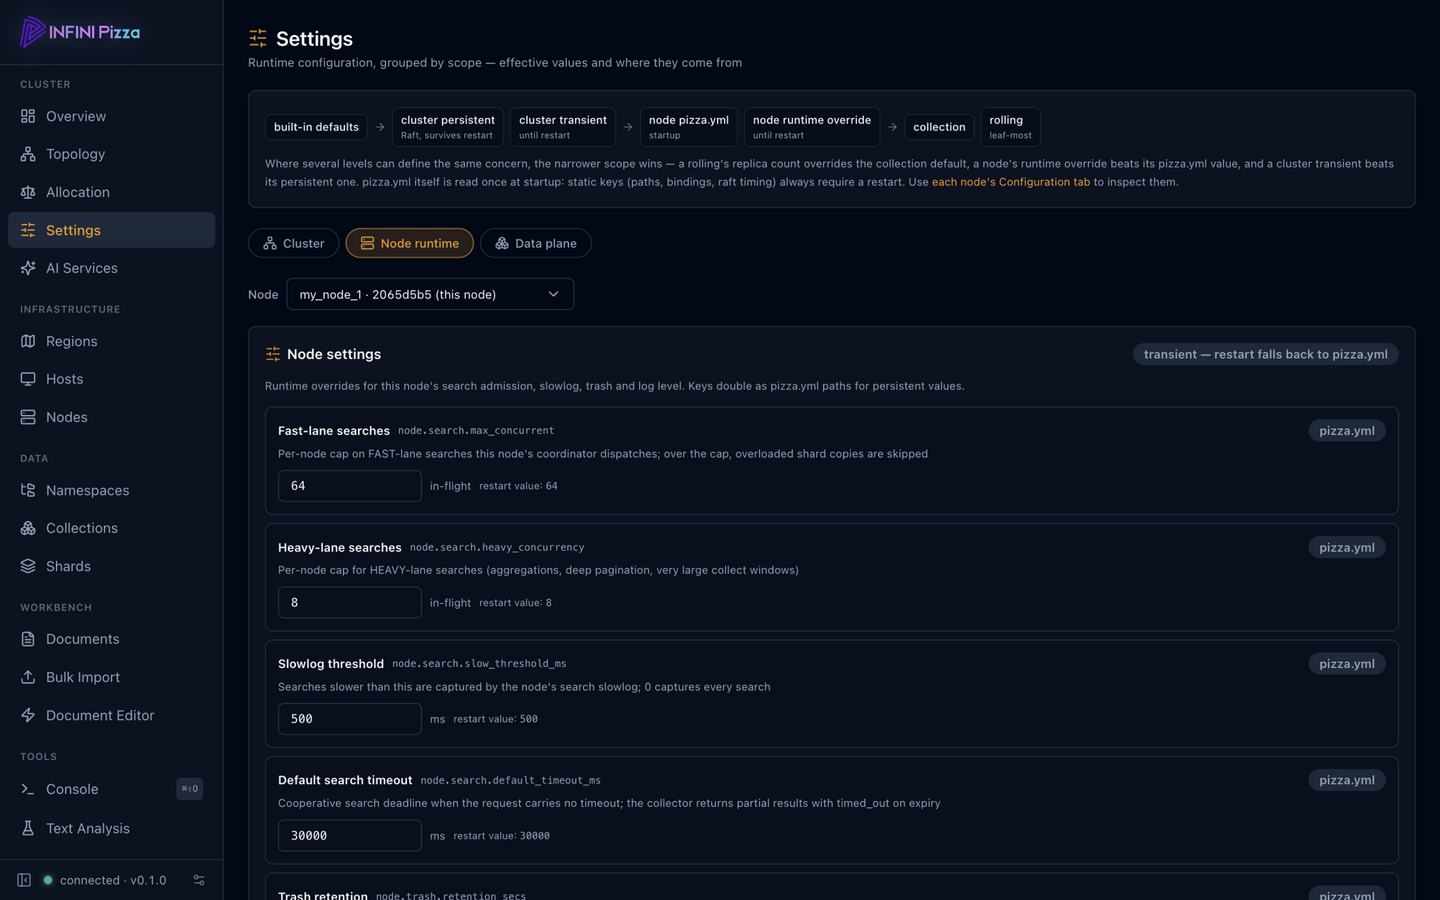Focus the Default search timeout input
The height and width of the screenshot is (900, 1440).
350,835
